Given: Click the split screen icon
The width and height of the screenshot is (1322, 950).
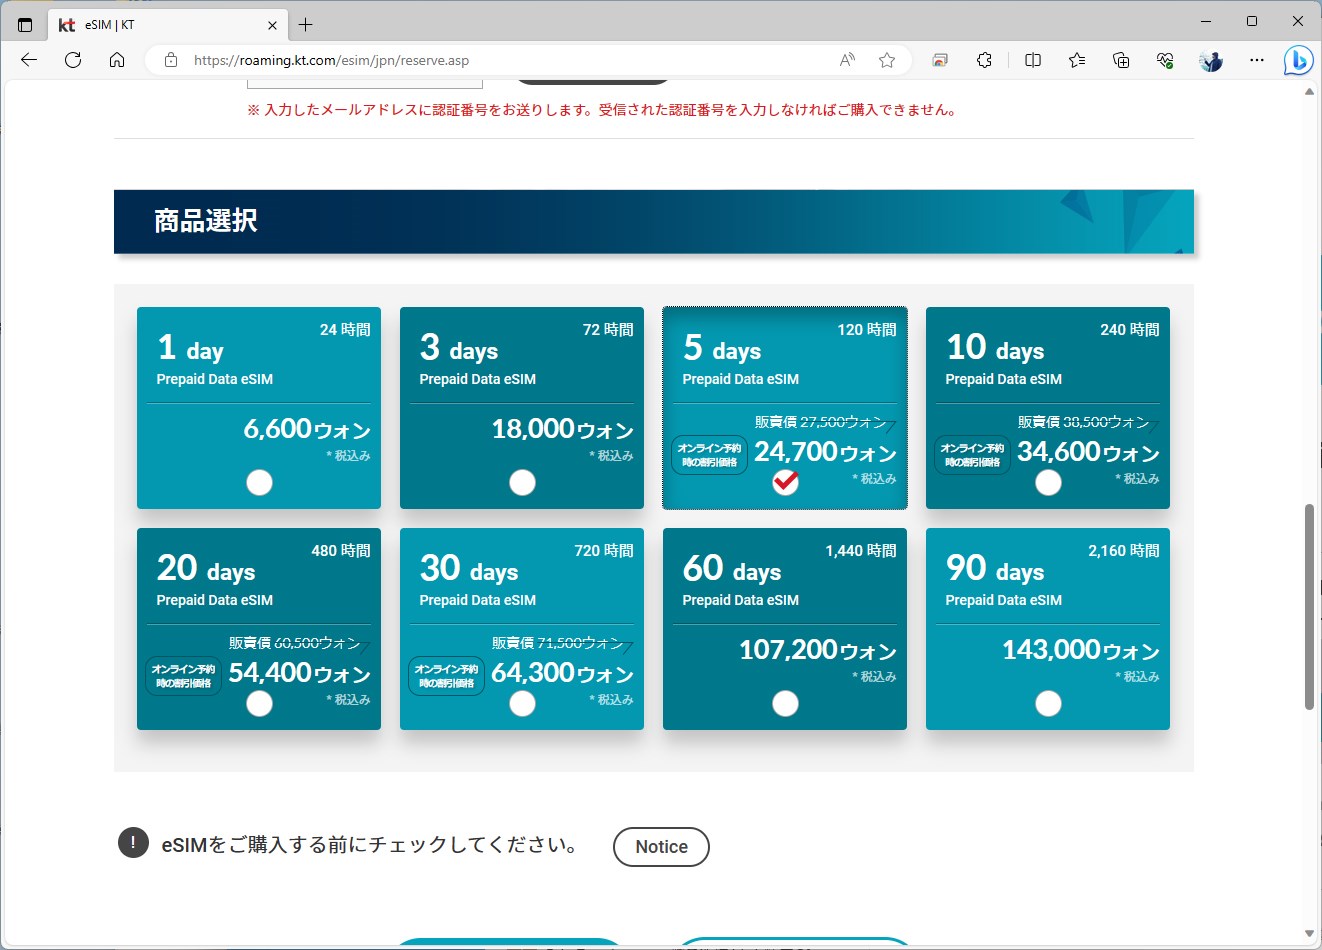Looking at the screenshot, I should click(1032, 60).
